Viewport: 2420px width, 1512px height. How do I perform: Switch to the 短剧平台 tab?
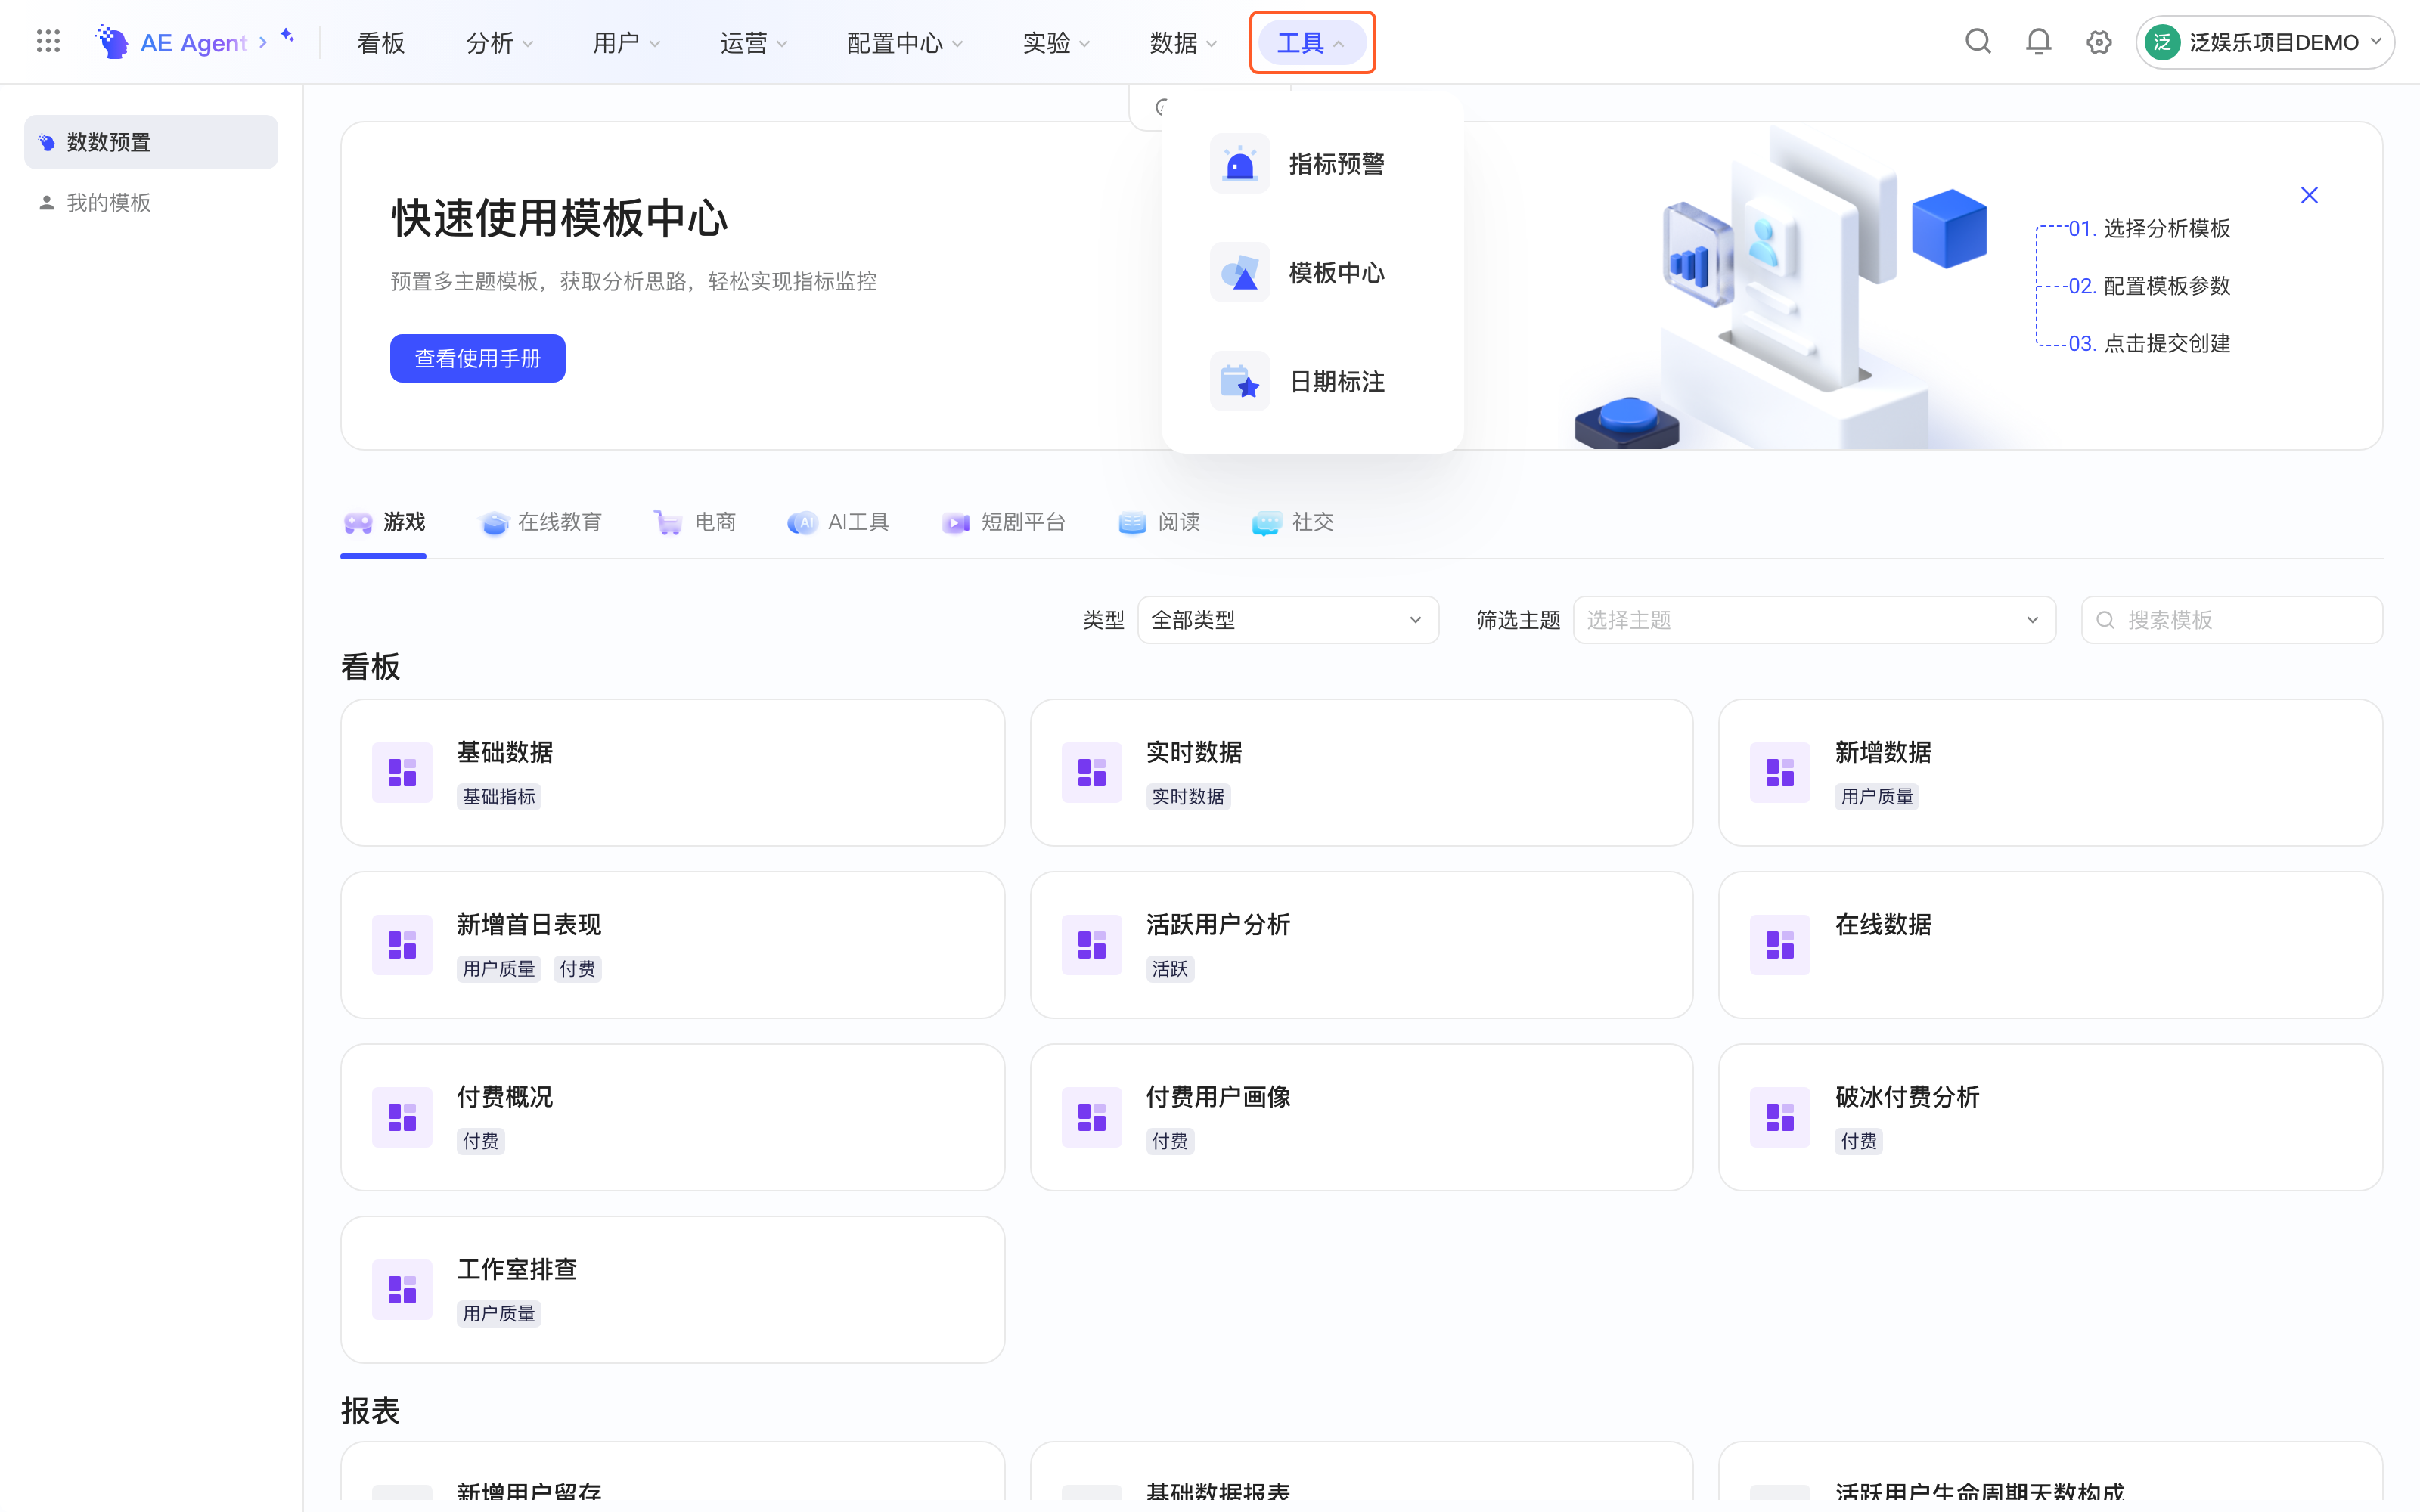[1004, 522]
